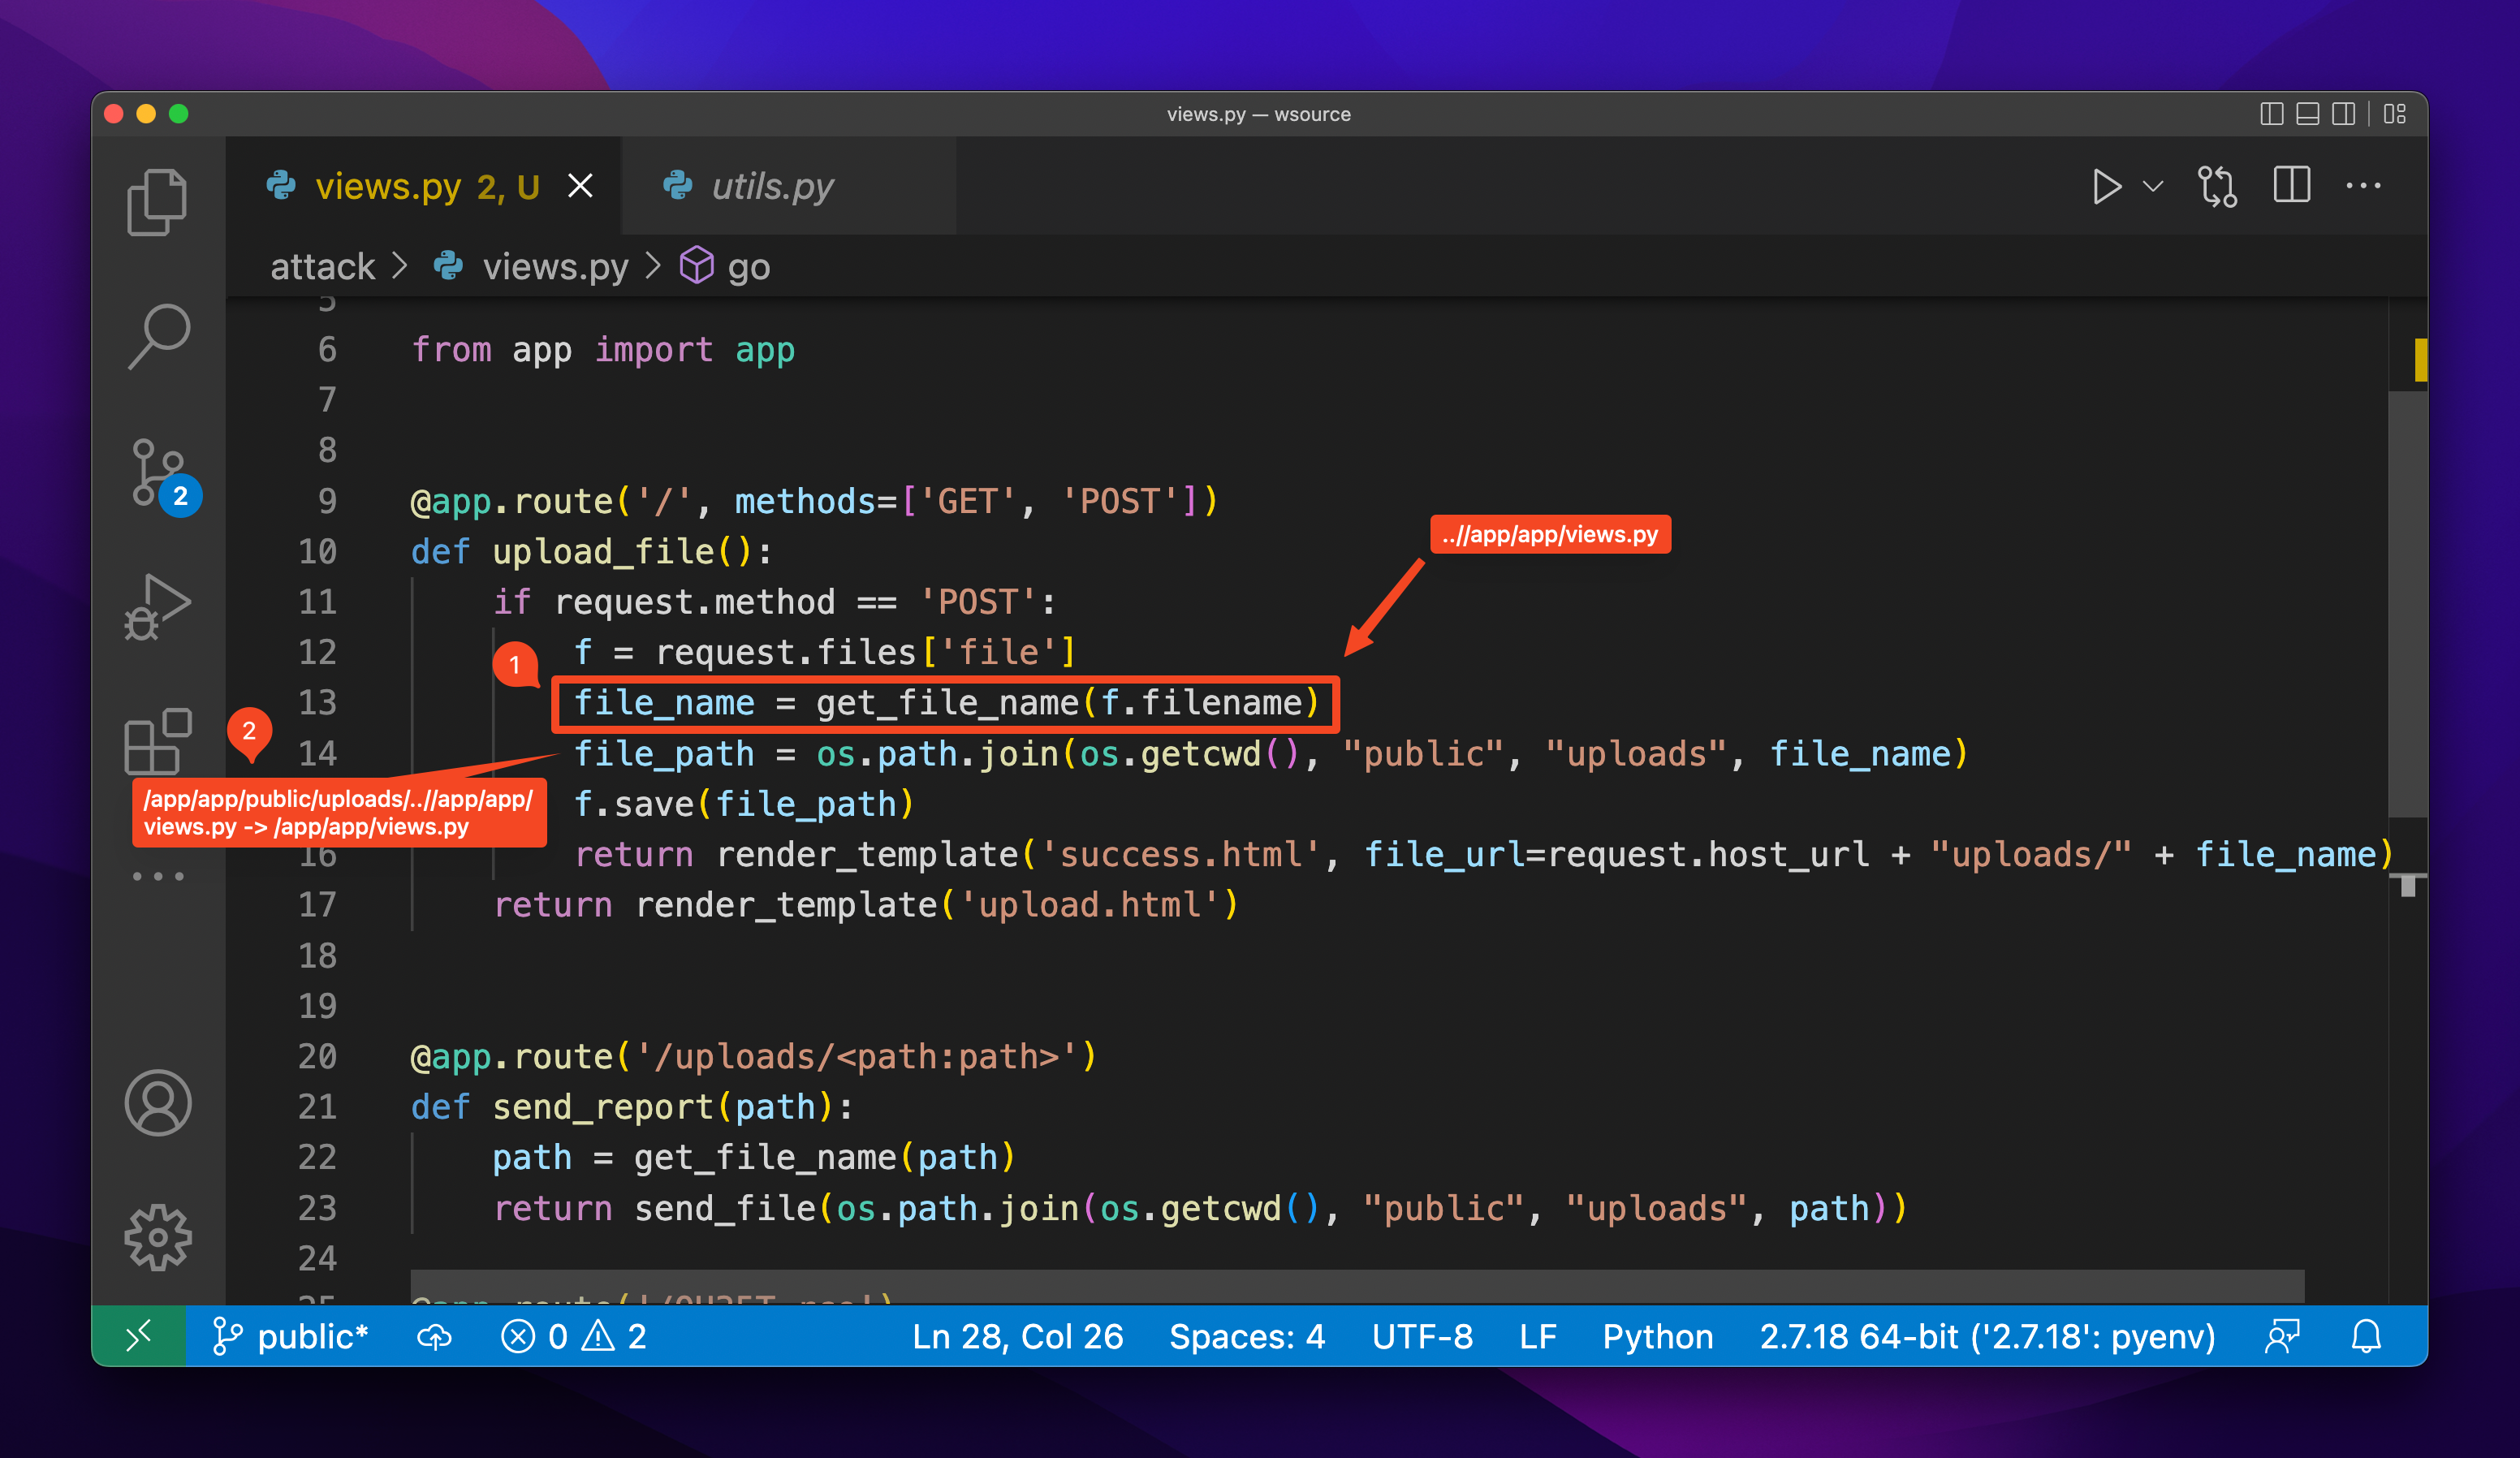This screenshot has width=2520, height=1458.
Task: Change UTF-8 file encoding
Action: pyautogui.click(x=1422, y=1337)
